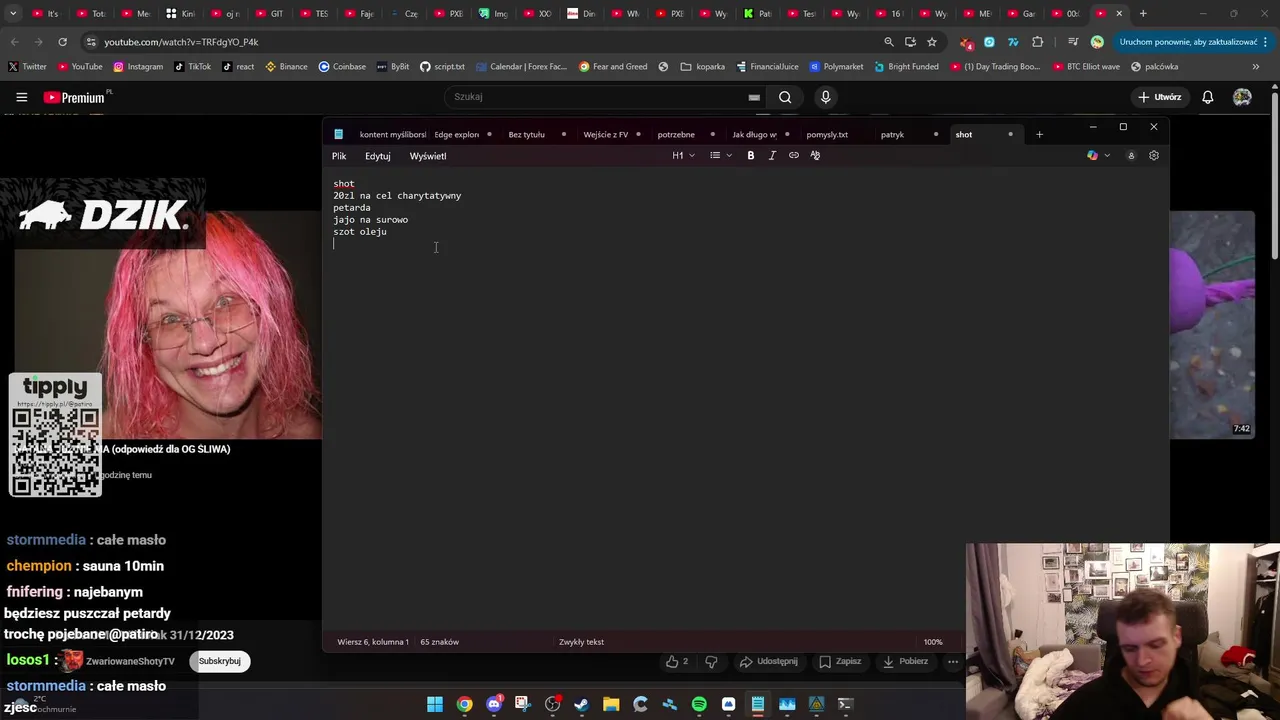
Task: Switch to the pomysly.txt tab
Action: (827, 134)
